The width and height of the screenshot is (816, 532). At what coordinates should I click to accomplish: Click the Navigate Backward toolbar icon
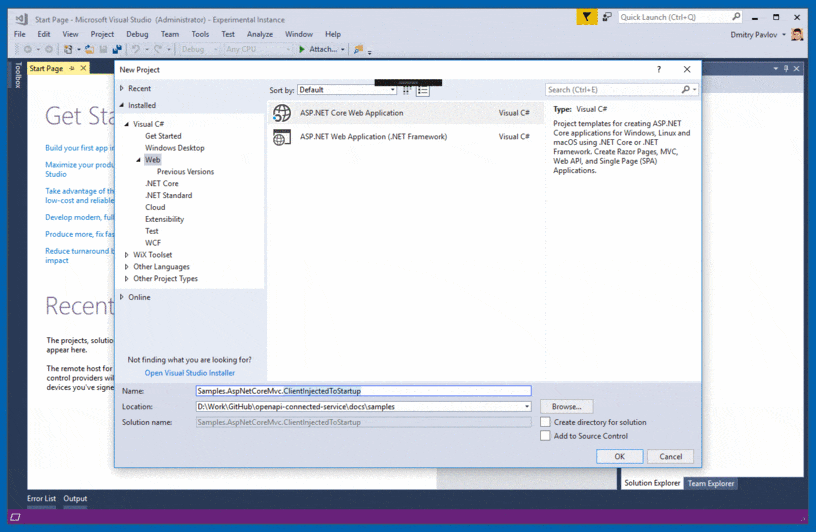pyautogui.click(x=28, y=49)
